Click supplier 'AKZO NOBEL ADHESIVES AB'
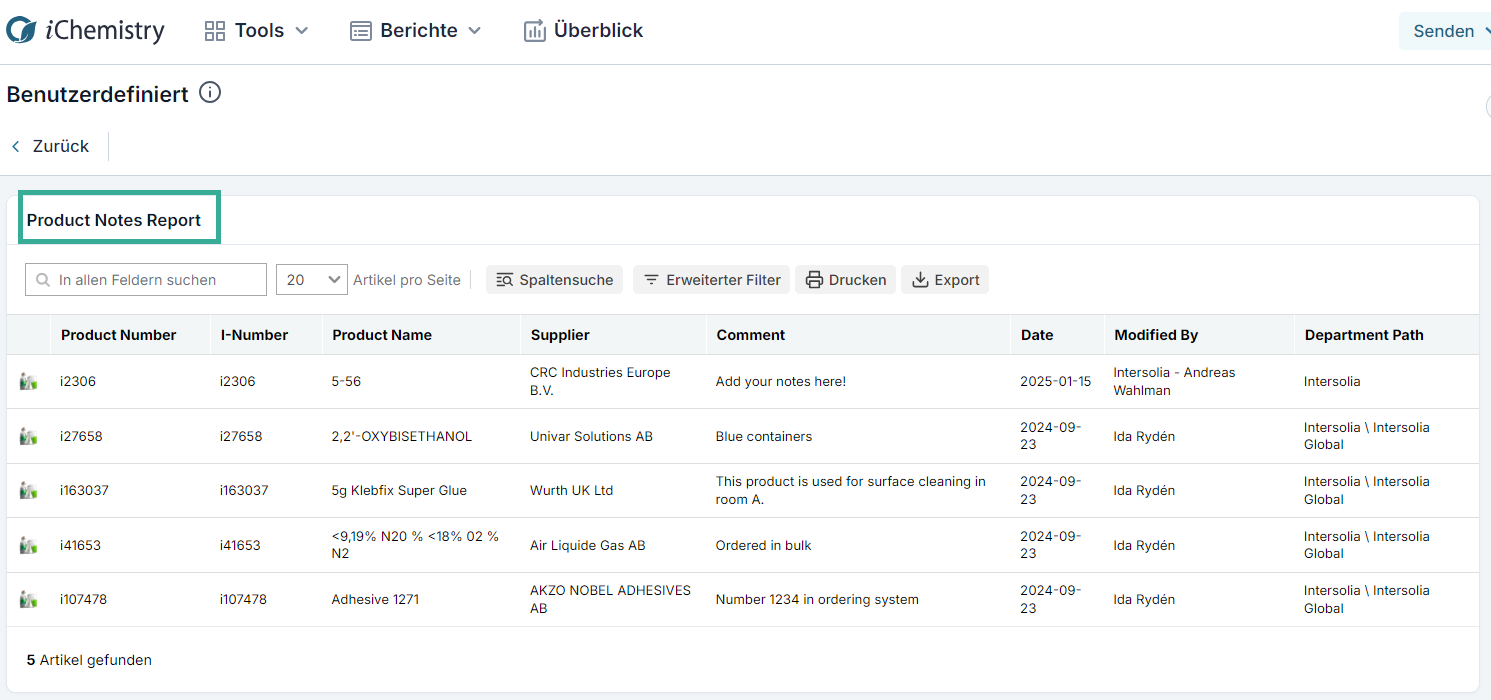 610,599
